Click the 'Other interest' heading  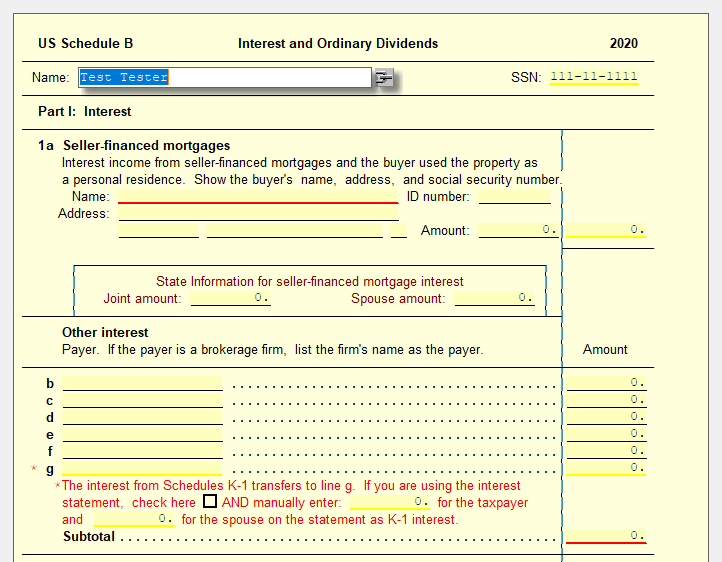tap(105, 332)
